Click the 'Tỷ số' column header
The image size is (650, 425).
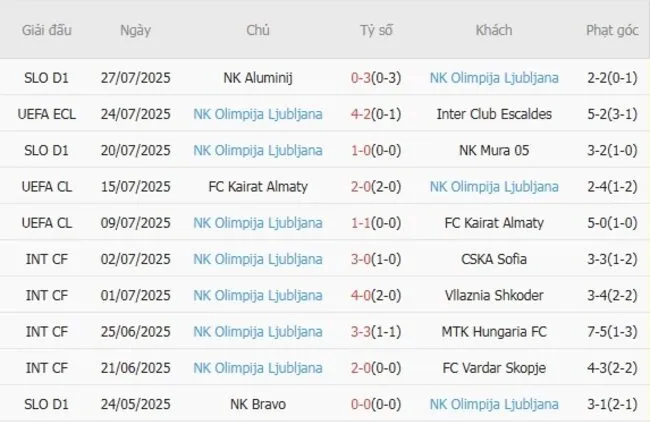pos(376,30)
